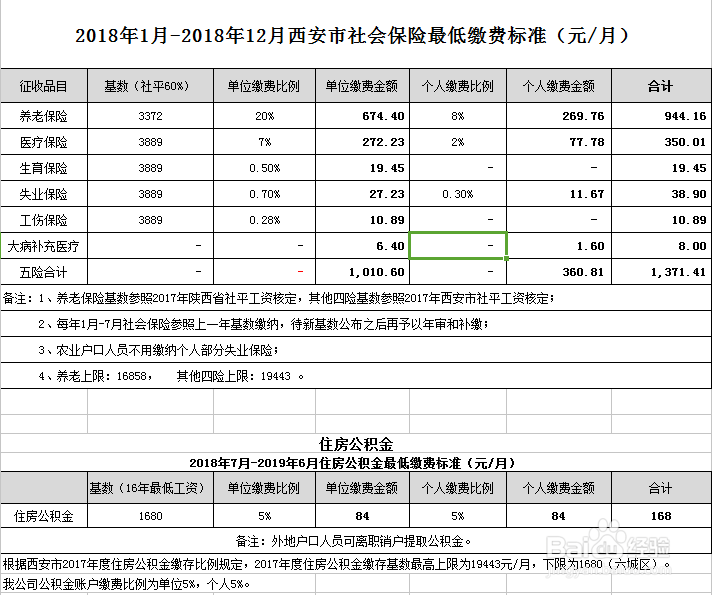712x595 pixels.
Task: Select the first table's 单位缴费比例 header
Action: point(264,86)
